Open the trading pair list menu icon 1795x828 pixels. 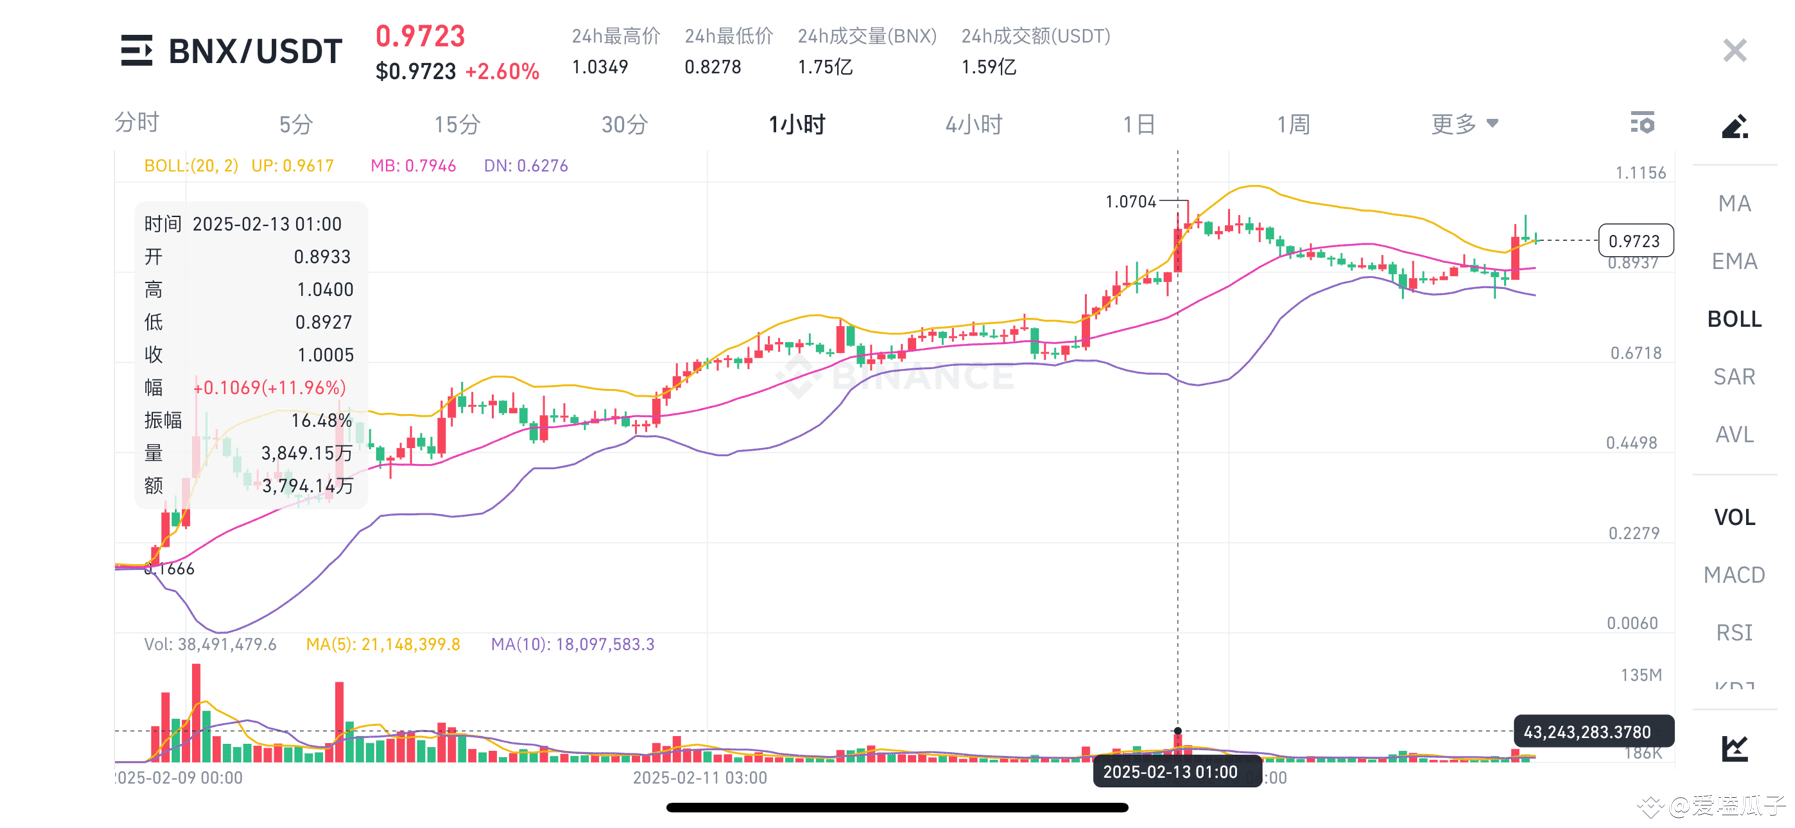[x=136, y=50]
